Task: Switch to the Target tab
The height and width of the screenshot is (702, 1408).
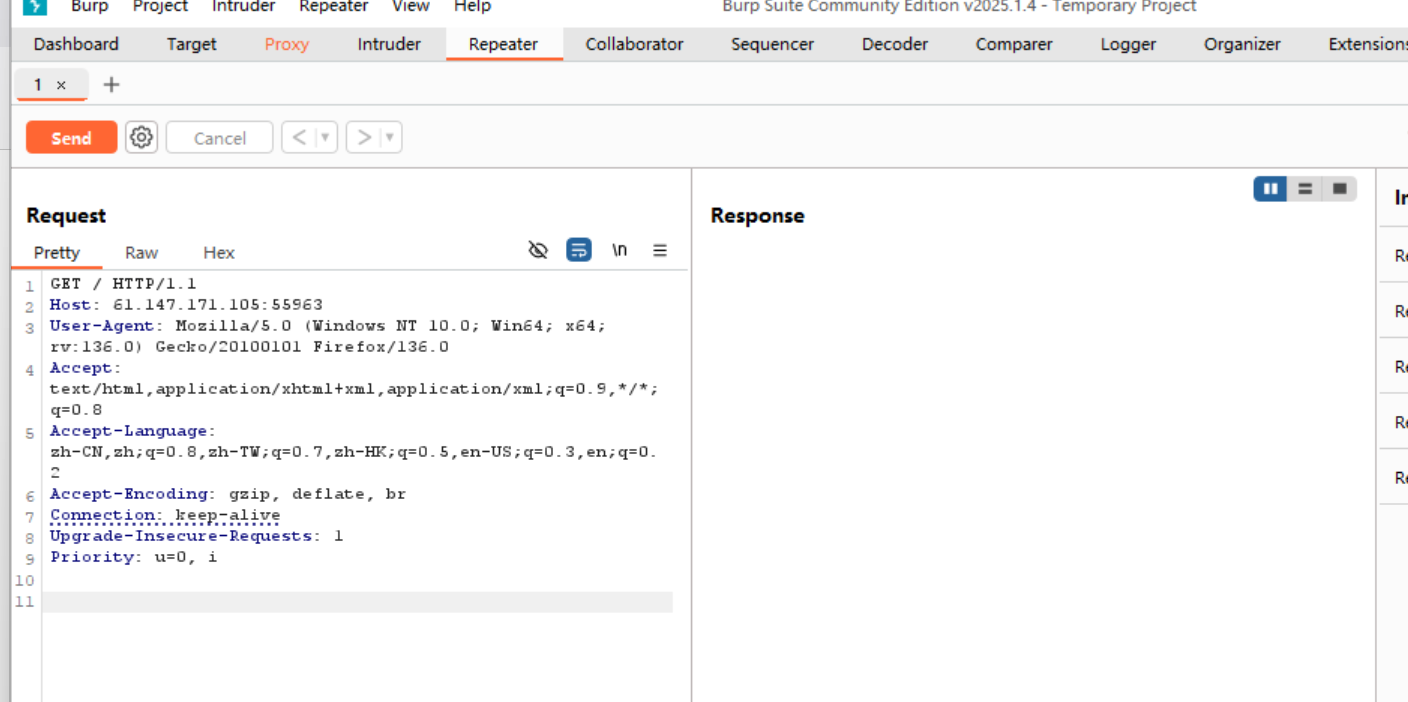Action: click(x=191, y=44)
